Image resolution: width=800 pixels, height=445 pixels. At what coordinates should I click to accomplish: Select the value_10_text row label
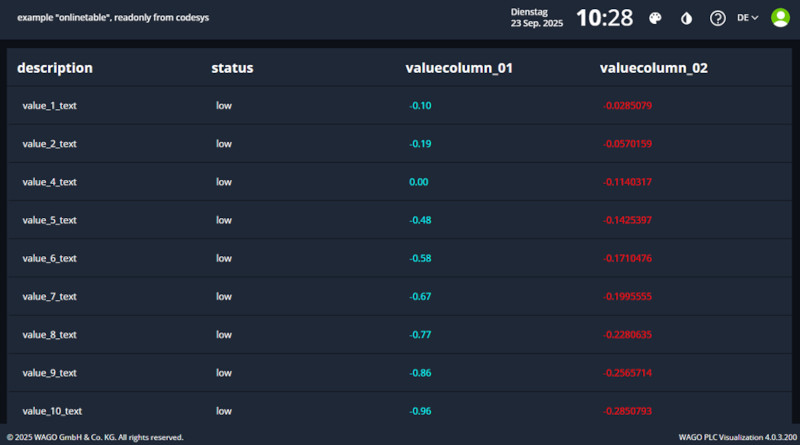tap(52, 411)
